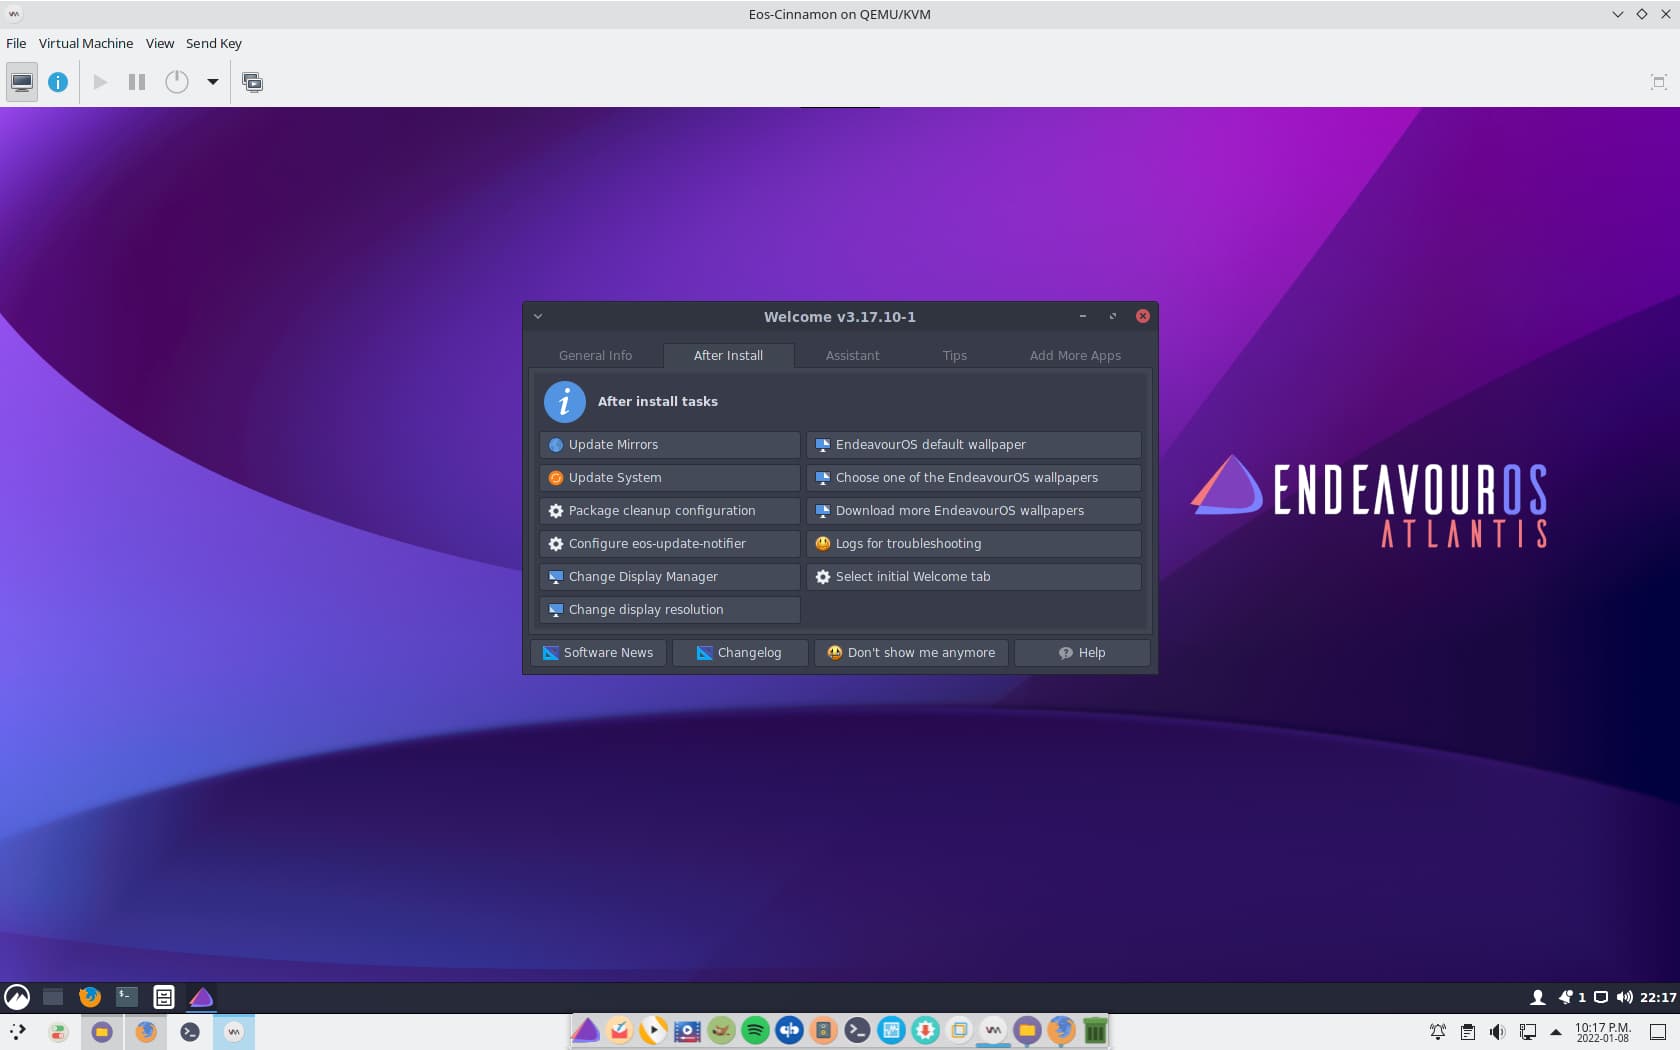Click the toggle-switch settings icon in host taskbar
This screenshot has height=1050, width=1680.
pos(58,1032)
